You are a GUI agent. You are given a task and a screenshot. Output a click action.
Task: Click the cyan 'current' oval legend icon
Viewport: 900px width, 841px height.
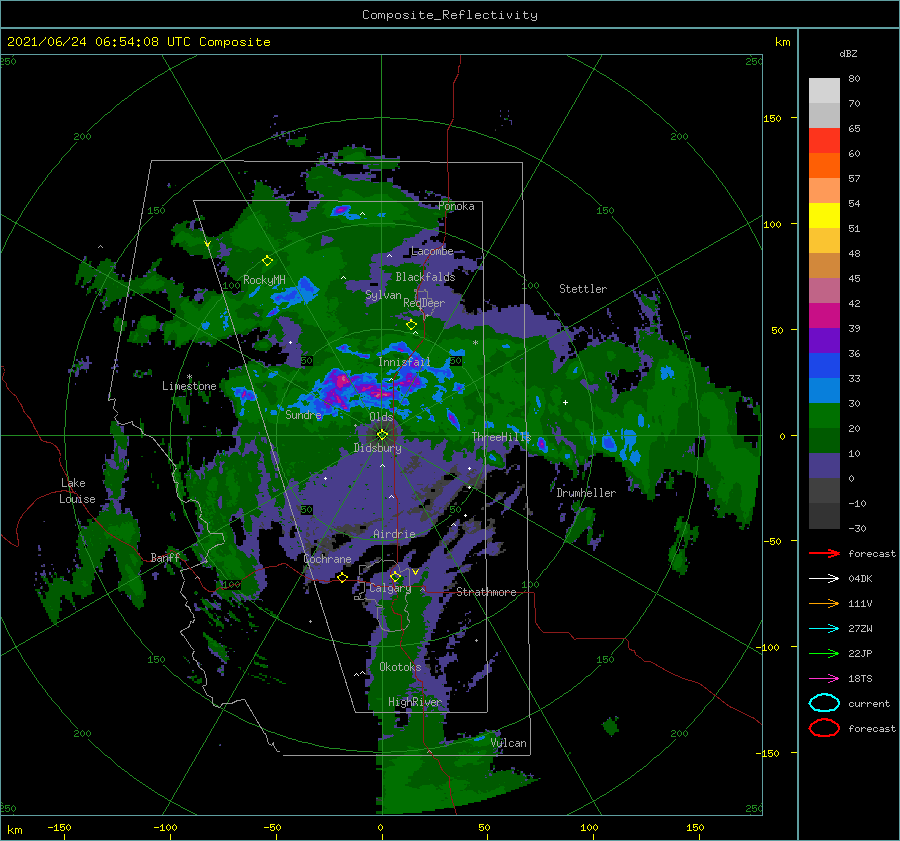[x=824, y=703]
